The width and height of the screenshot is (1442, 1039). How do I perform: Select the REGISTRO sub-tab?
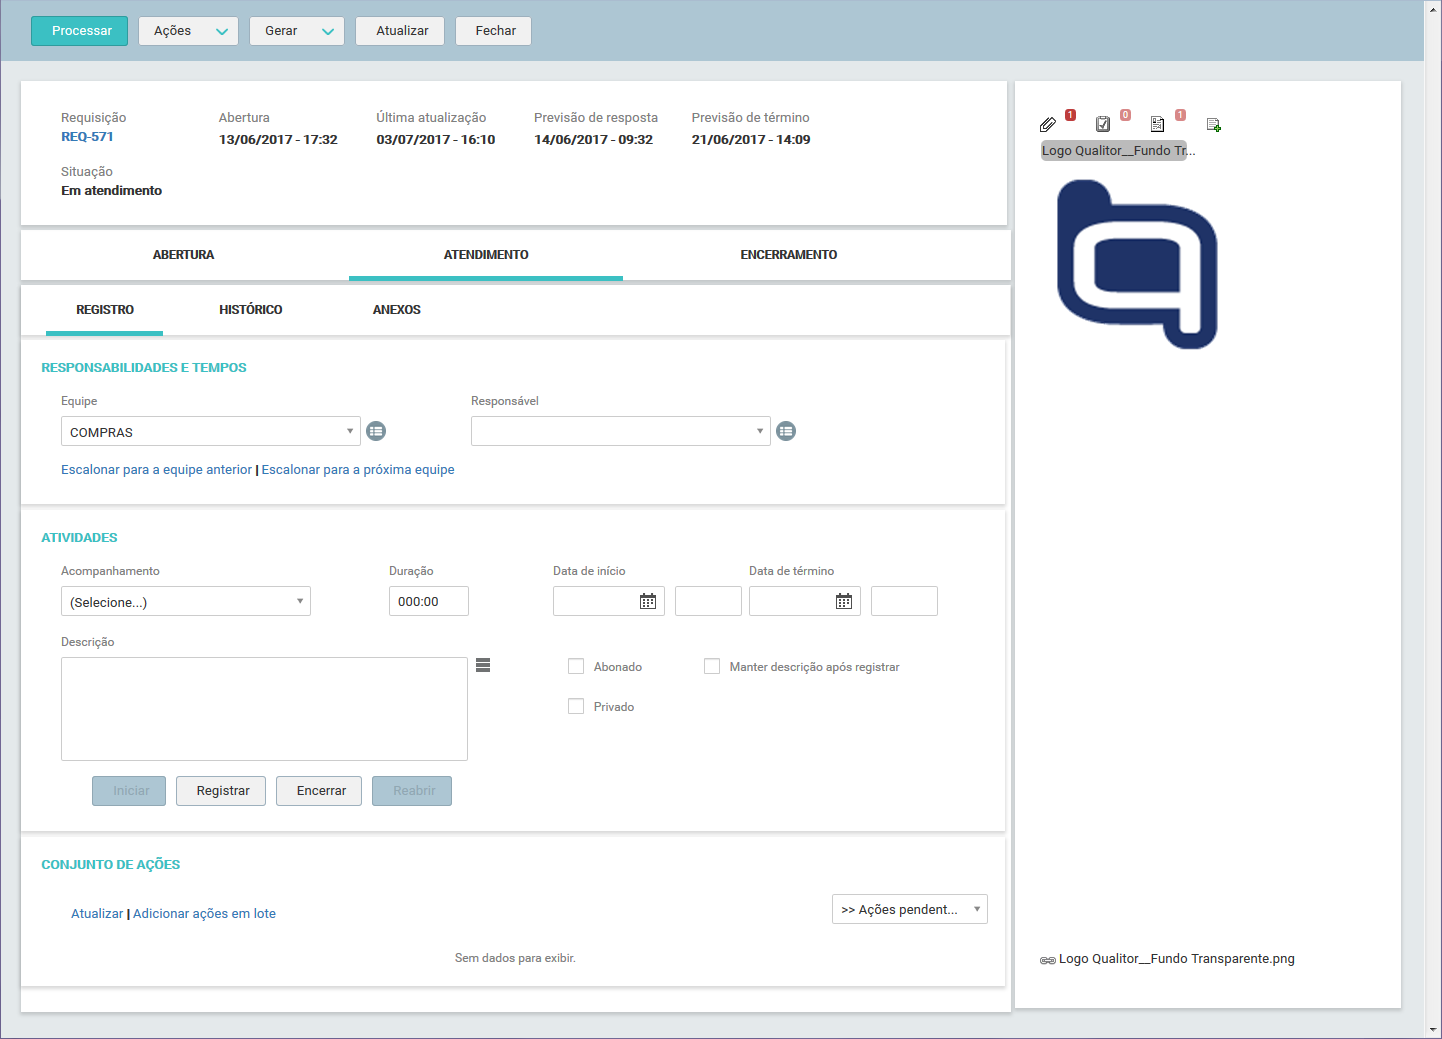[x=105, y=310]
